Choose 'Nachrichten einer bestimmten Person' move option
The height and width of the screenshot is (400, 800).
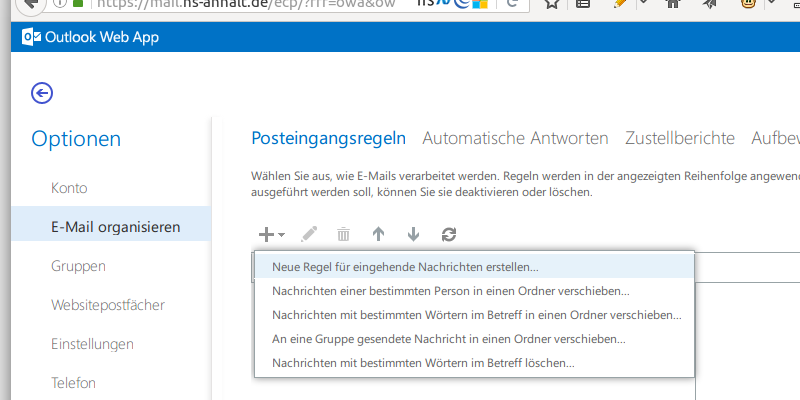pyautogui.click(x=450, y=291)
